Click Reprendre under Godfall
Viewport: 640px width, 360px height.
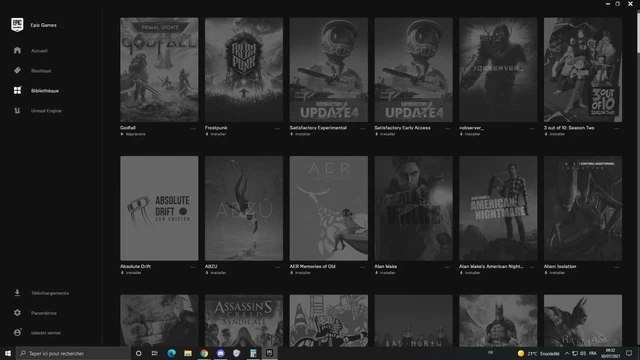(133, 134)
